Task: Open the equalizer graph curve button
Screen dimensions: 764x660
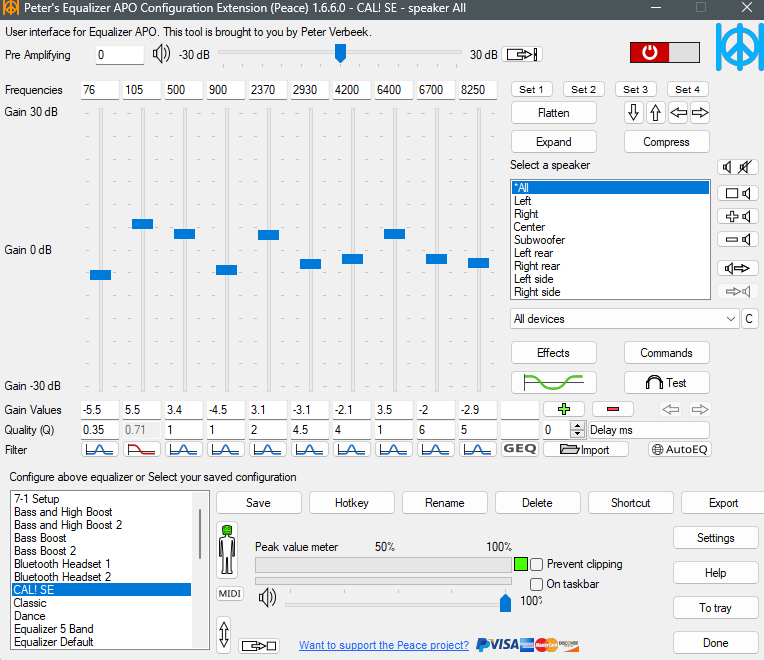Action: [x=554, y=382]
